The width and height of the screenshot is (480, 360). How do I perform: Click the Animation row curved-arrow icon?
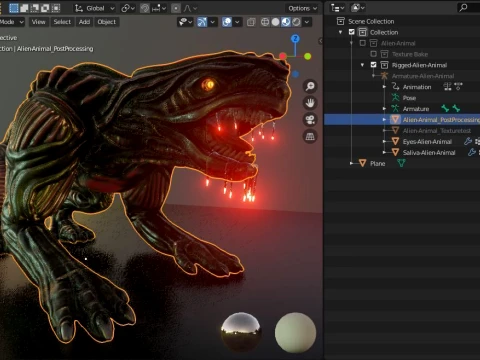coord(395,87)
